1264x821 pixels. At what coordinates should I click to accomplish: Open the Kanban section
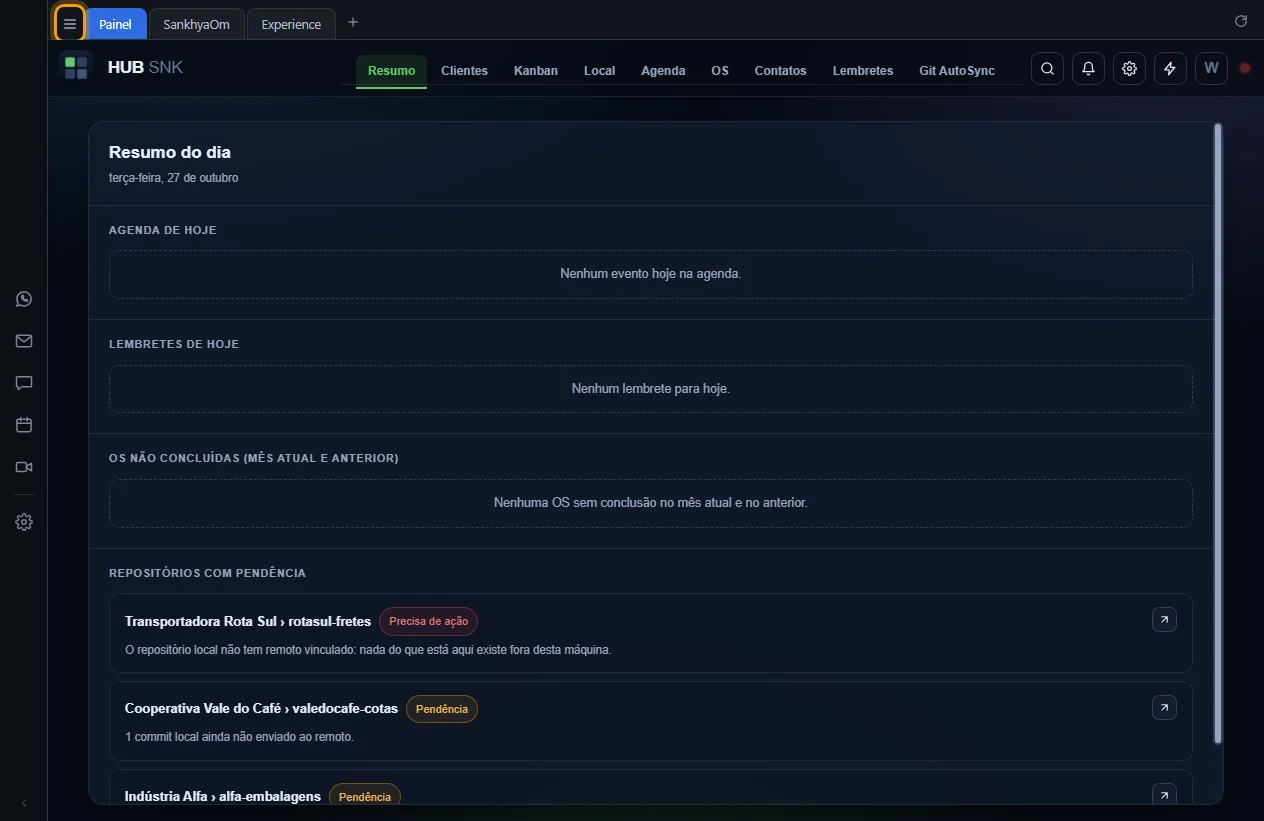point(536,71)
